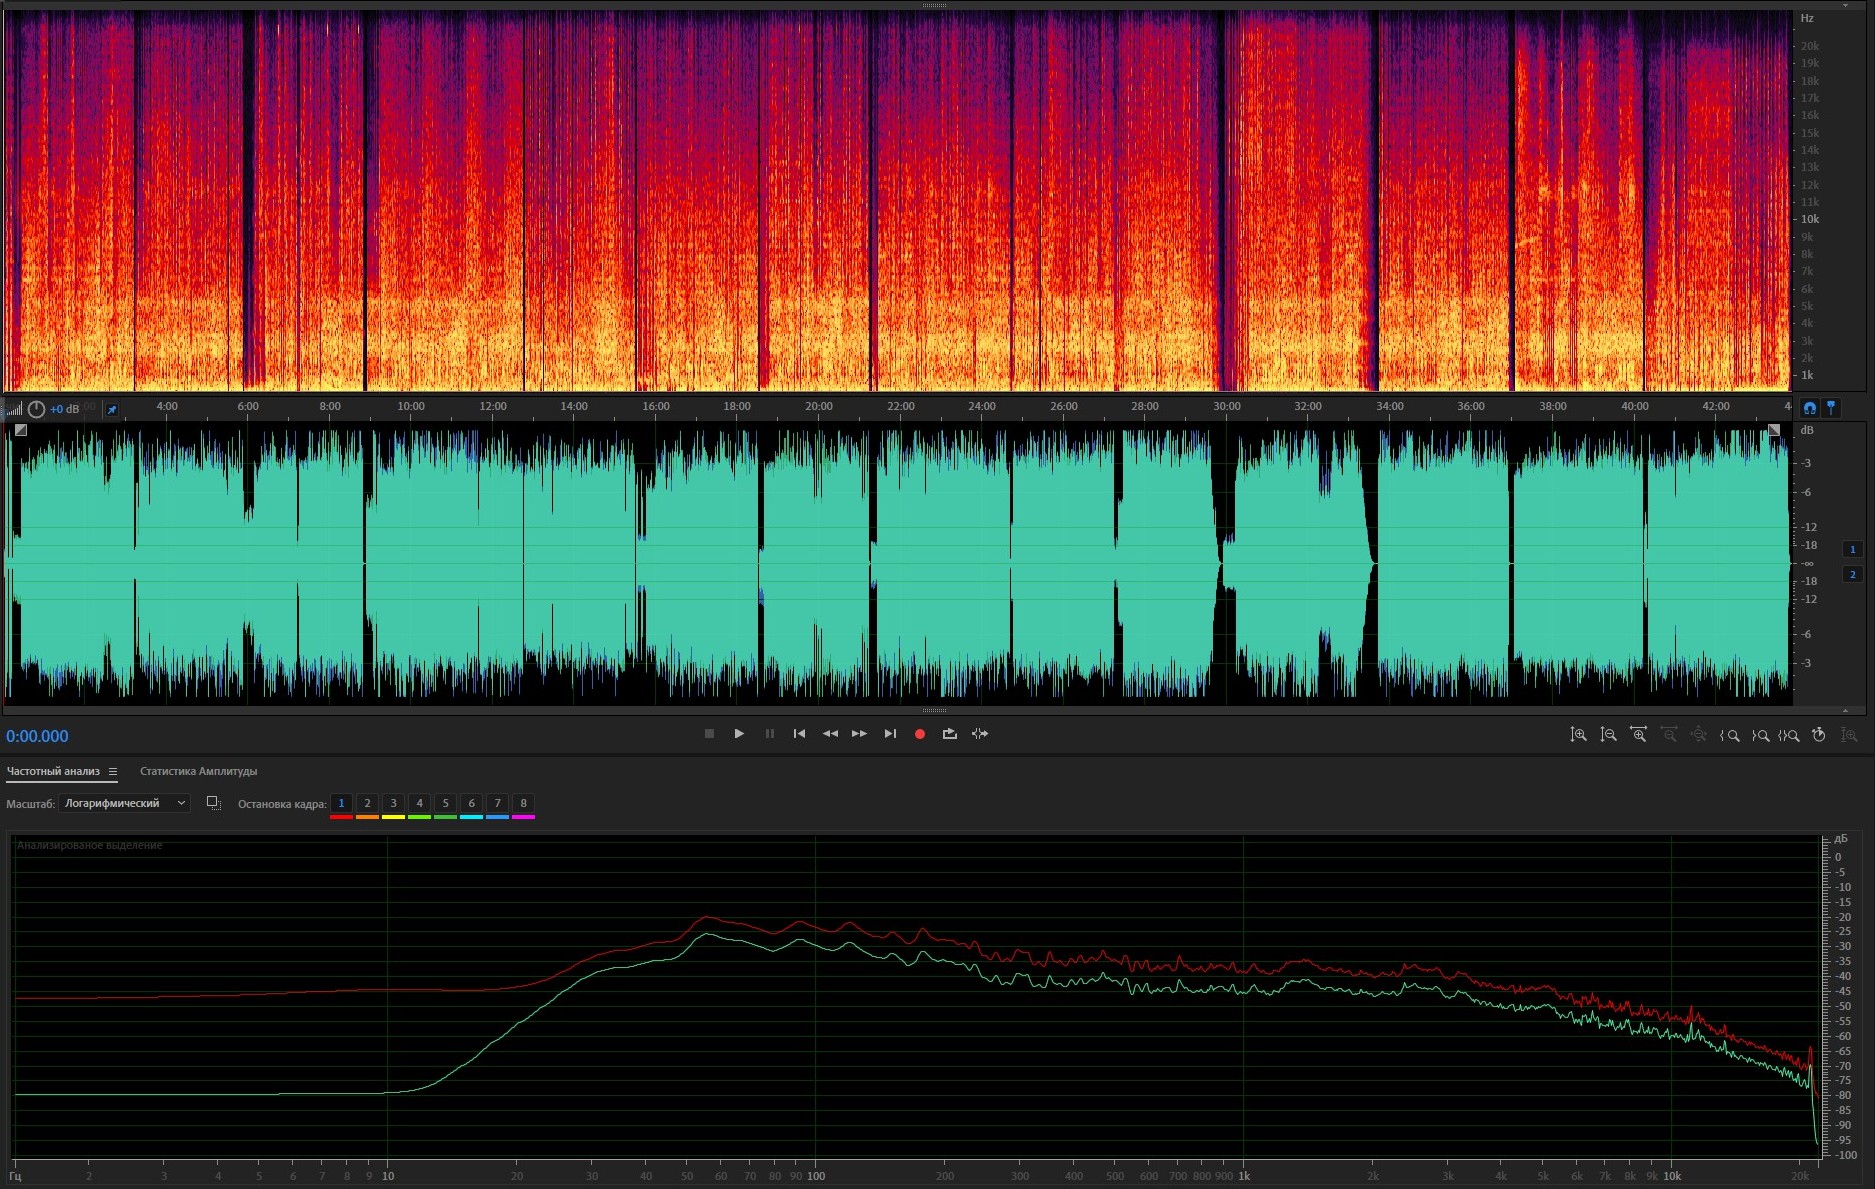Click the copy-to-clipboard icon beside Масштаб
Image resolution: width=1875 pixels, height=1189 pixels.
point(213,803)
